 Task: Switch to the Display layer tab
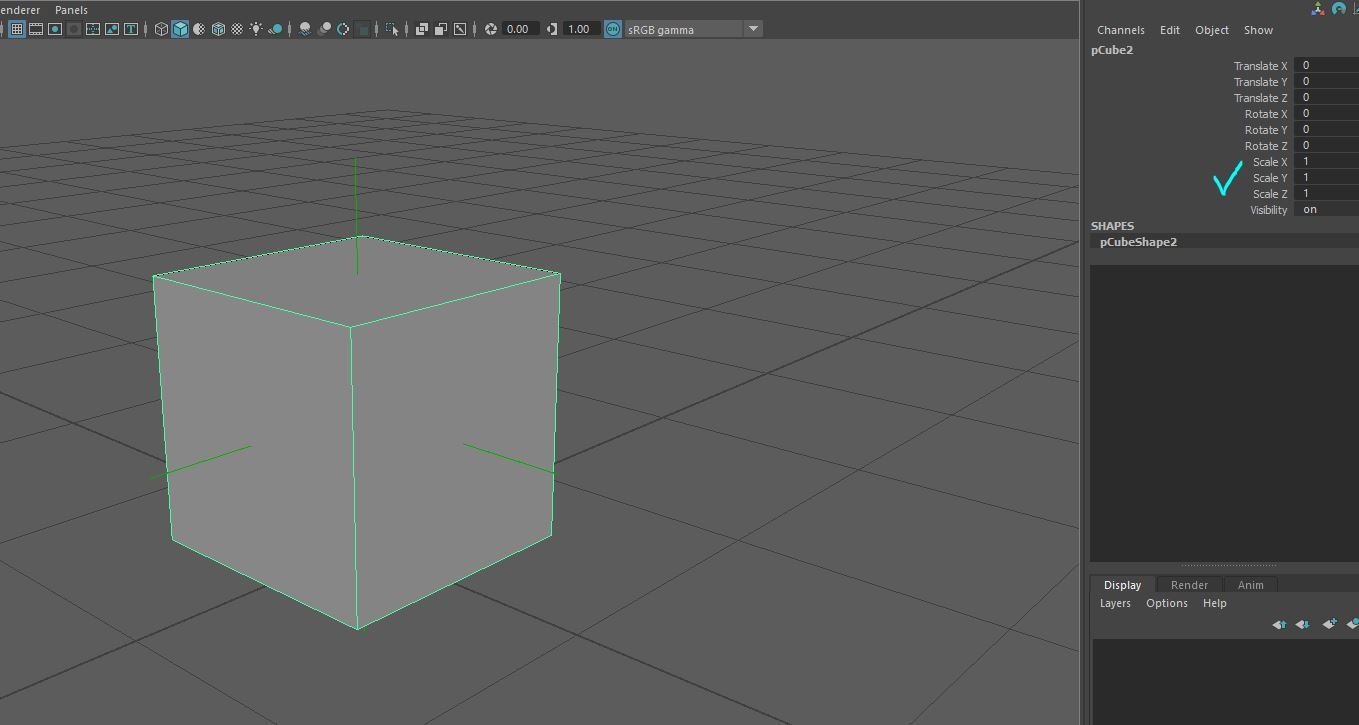1122,585
